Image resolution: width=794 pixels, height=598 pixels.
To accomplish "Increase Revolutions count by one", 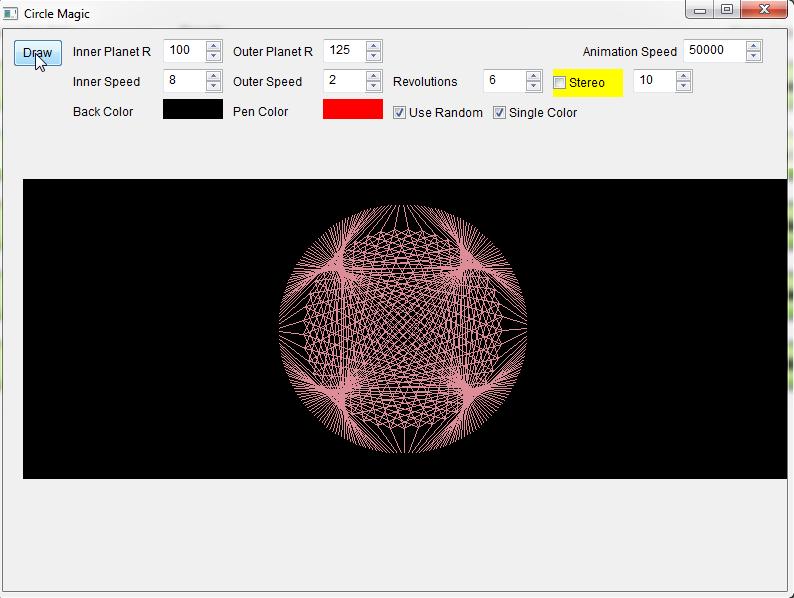I will pos(533,76).
